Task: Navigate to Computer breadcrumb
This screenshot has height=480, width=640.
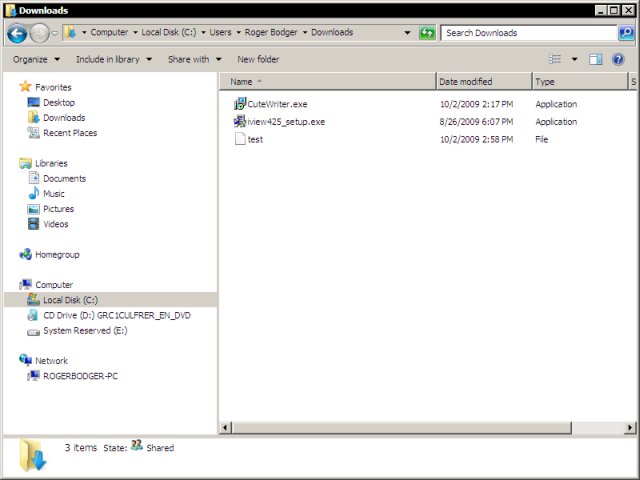Action: pyautogui.click(x=109, y=32)
